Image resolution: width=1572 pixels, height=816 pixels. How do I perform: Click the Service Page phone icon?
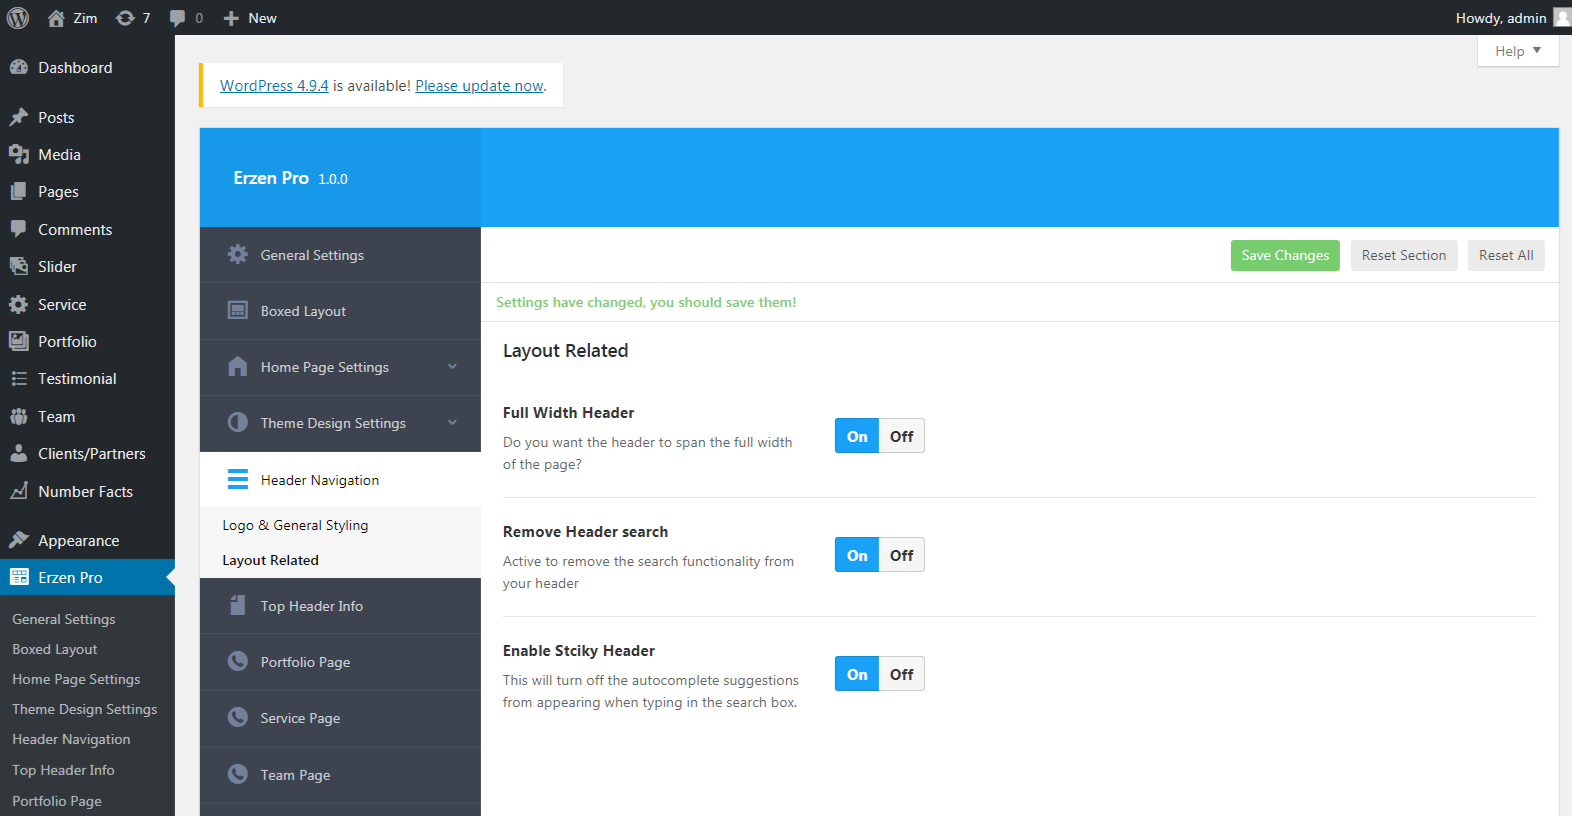tap(237, 717)
